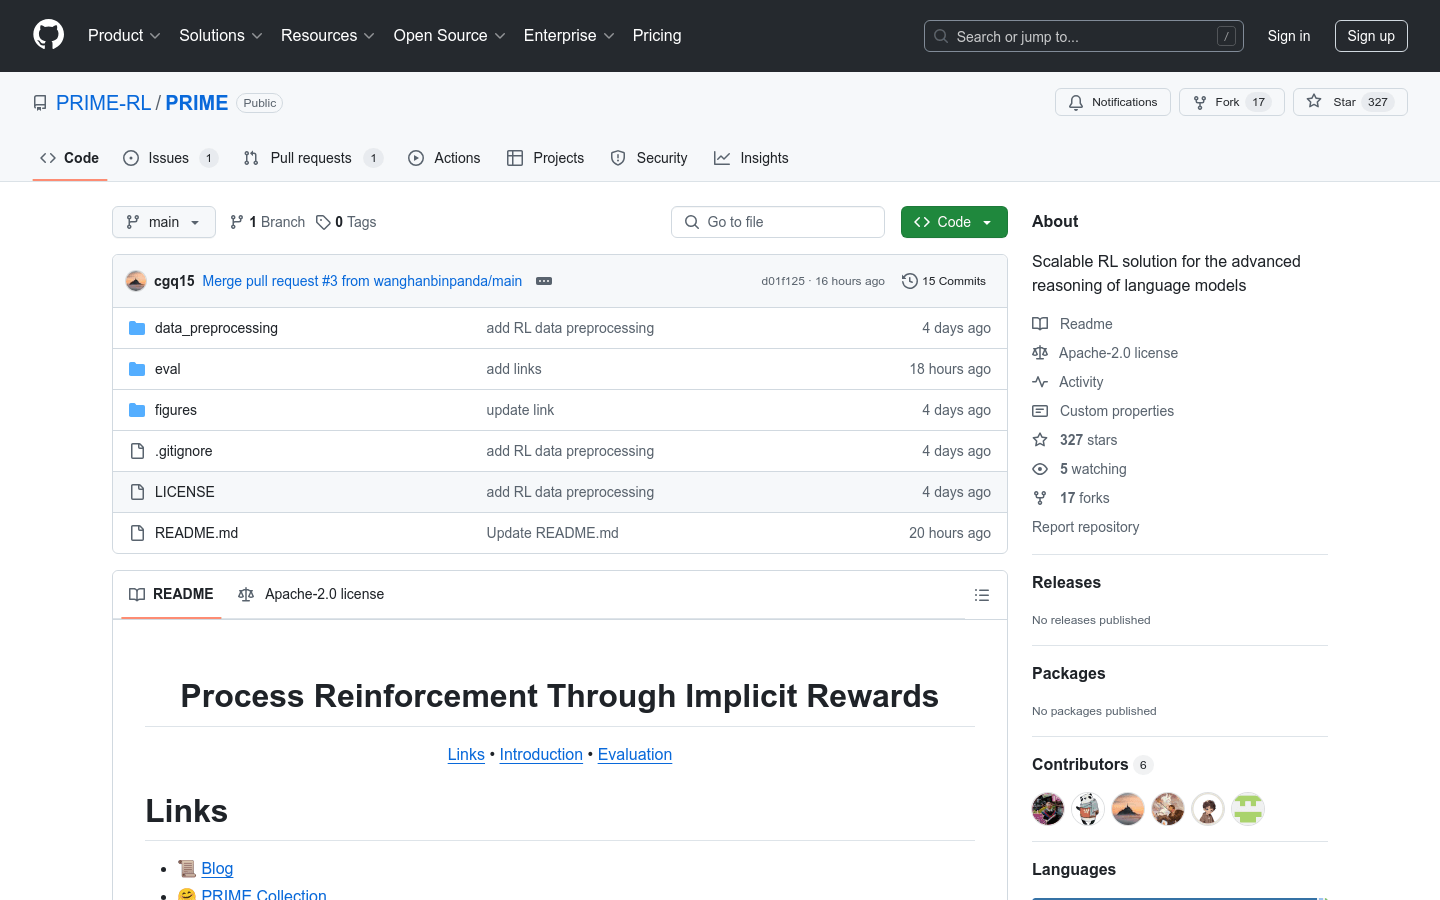Jump to Evaluation section link
This screenshot has width=1440, height=900.
pos(635,754)
